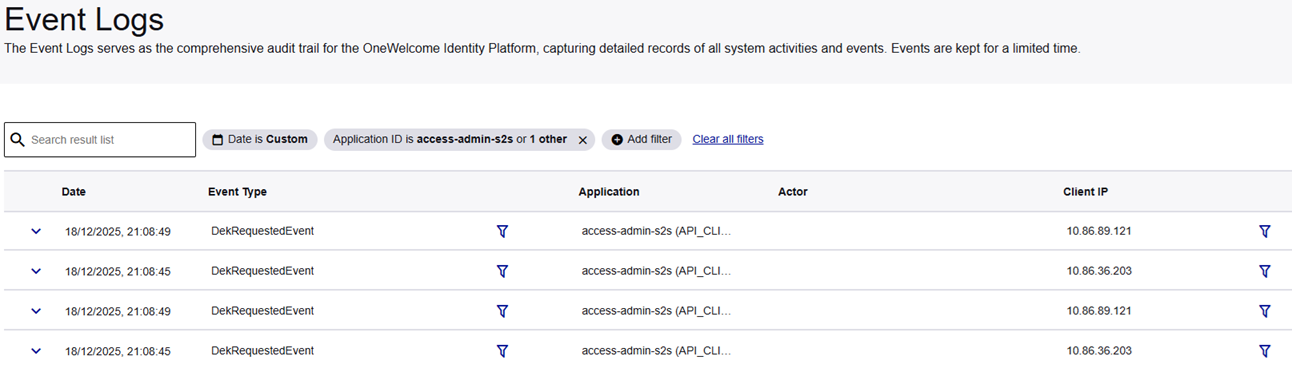Click the Event Logs page heading

tap(85, 19)
